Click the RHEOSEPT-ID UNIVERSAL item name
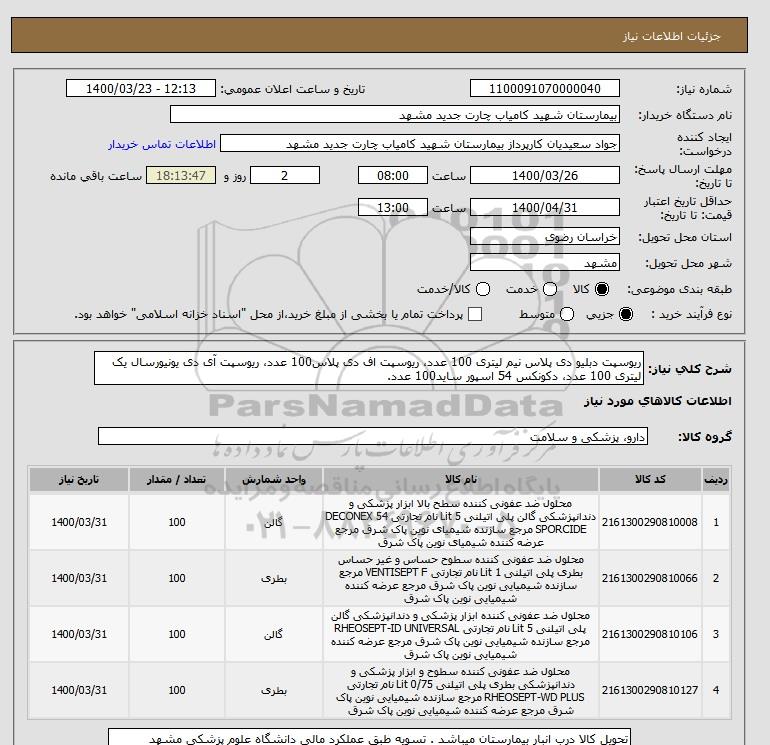 [x=461, y=635]
